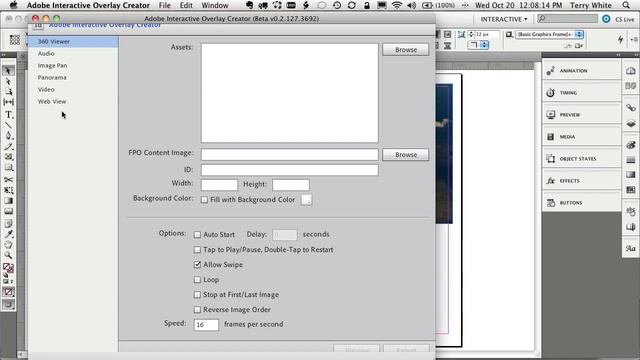
Task: Open the Preview panel
Action: point(581,115)
